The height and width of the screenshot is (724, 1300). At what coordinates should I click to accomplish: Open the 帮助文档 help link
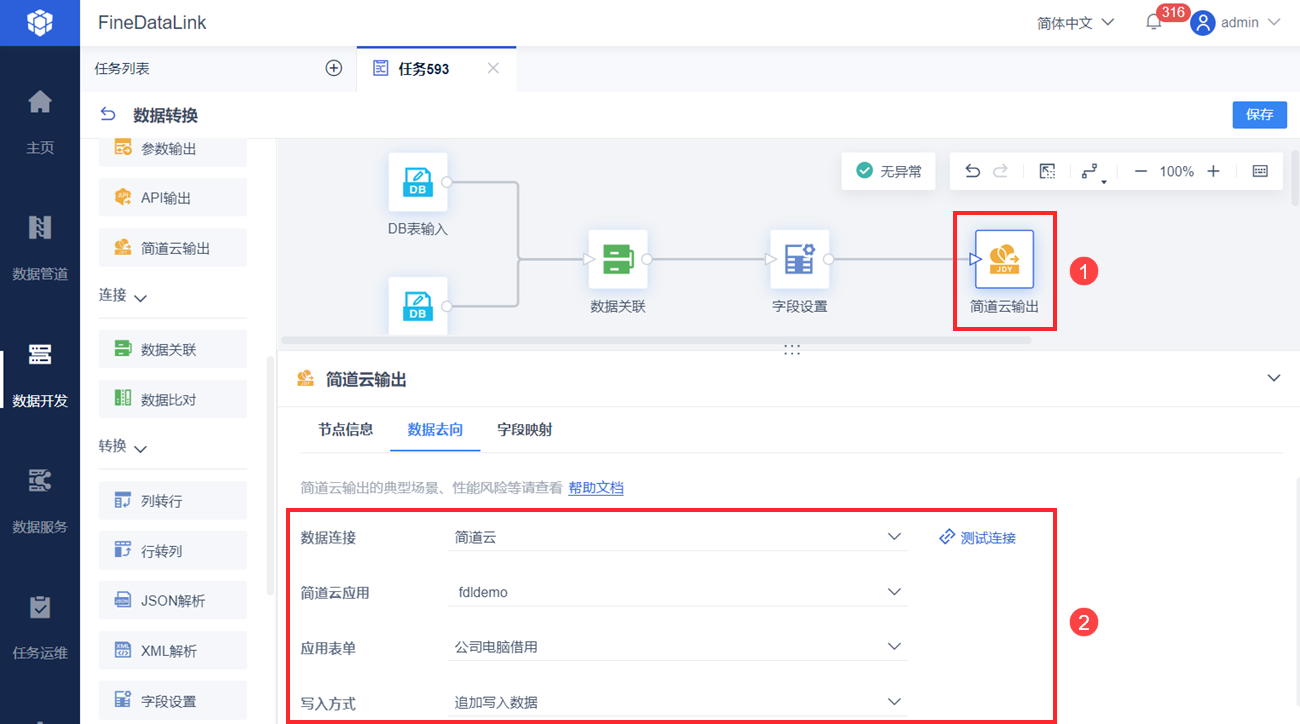(x=596, y=488)
